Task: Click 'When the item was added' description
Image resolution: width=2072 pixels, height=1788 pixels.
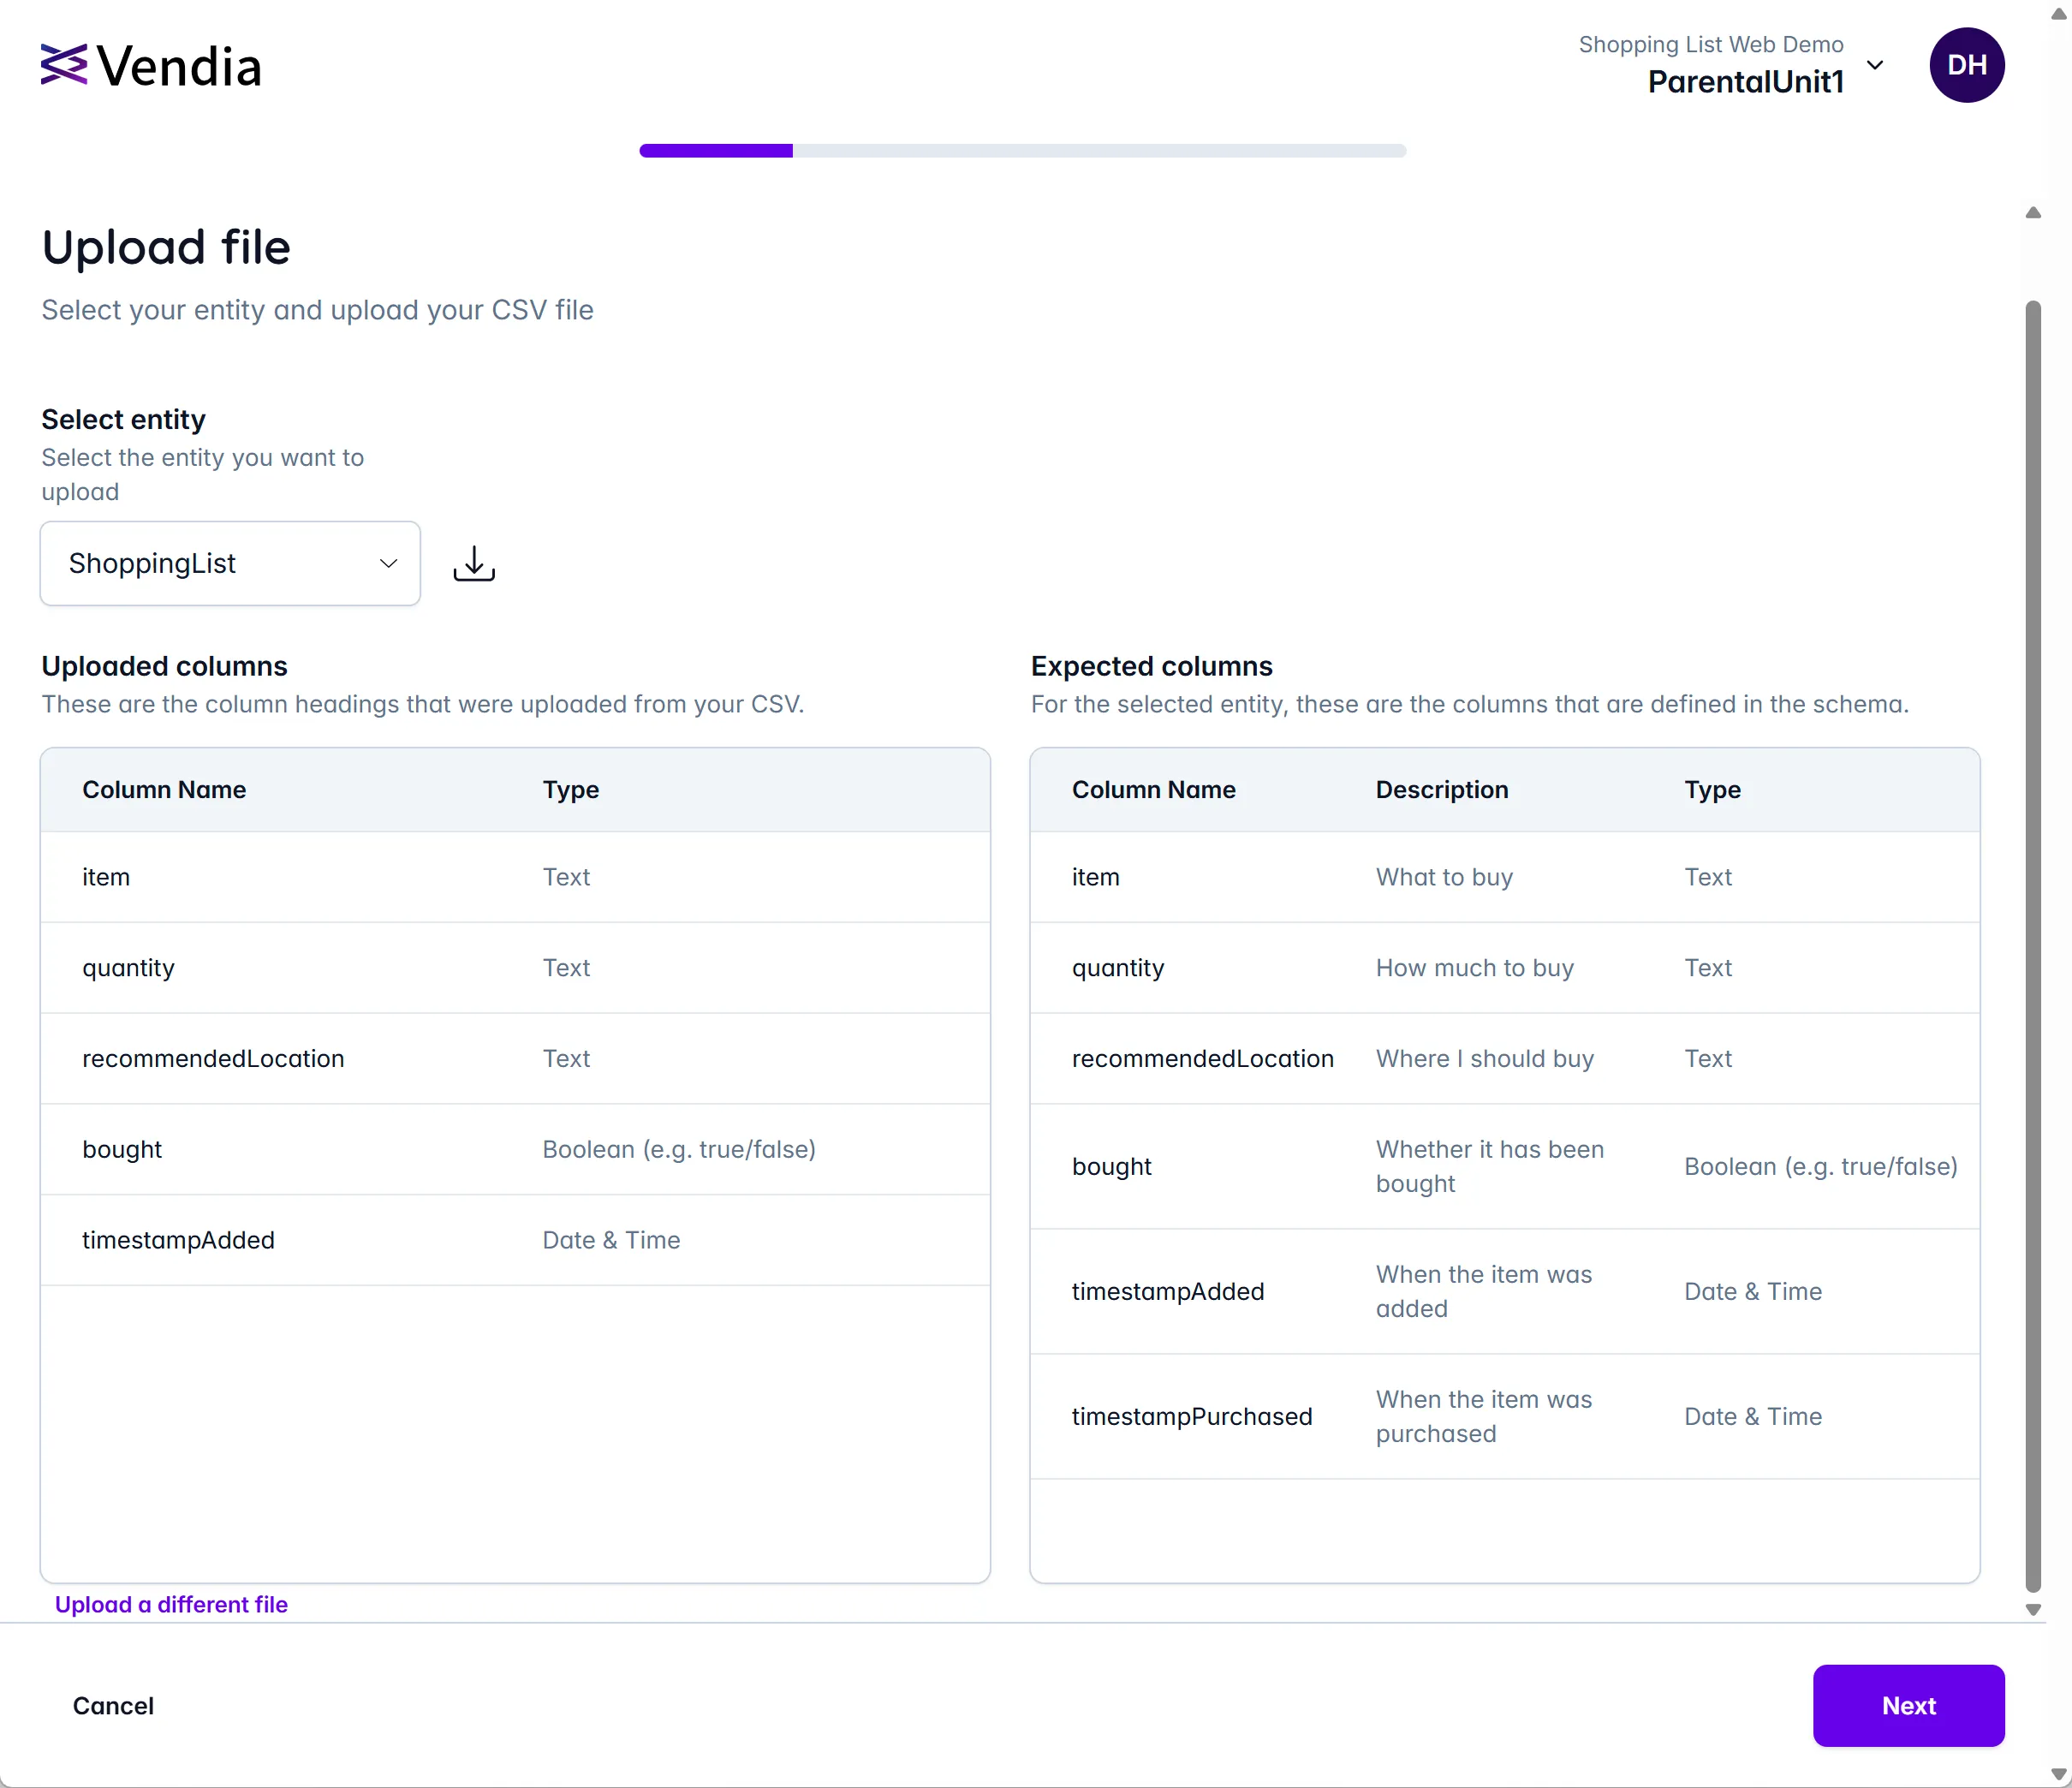Action: click(x=1484, y=1292)
